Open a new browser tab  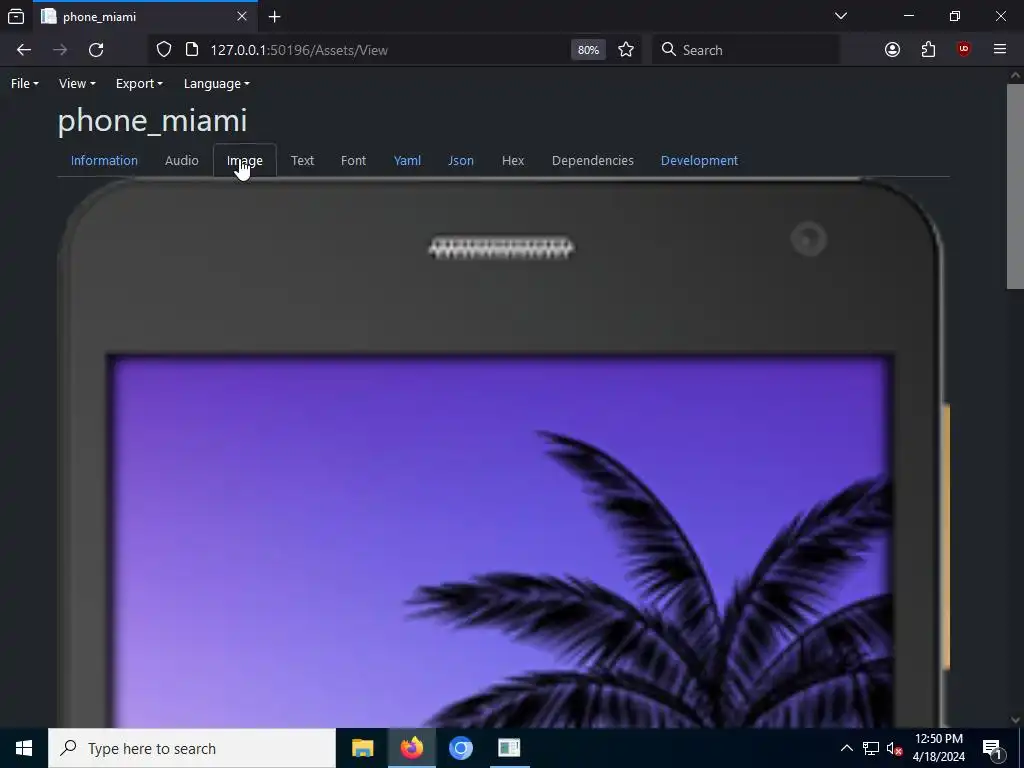click(x=275, y=17)
